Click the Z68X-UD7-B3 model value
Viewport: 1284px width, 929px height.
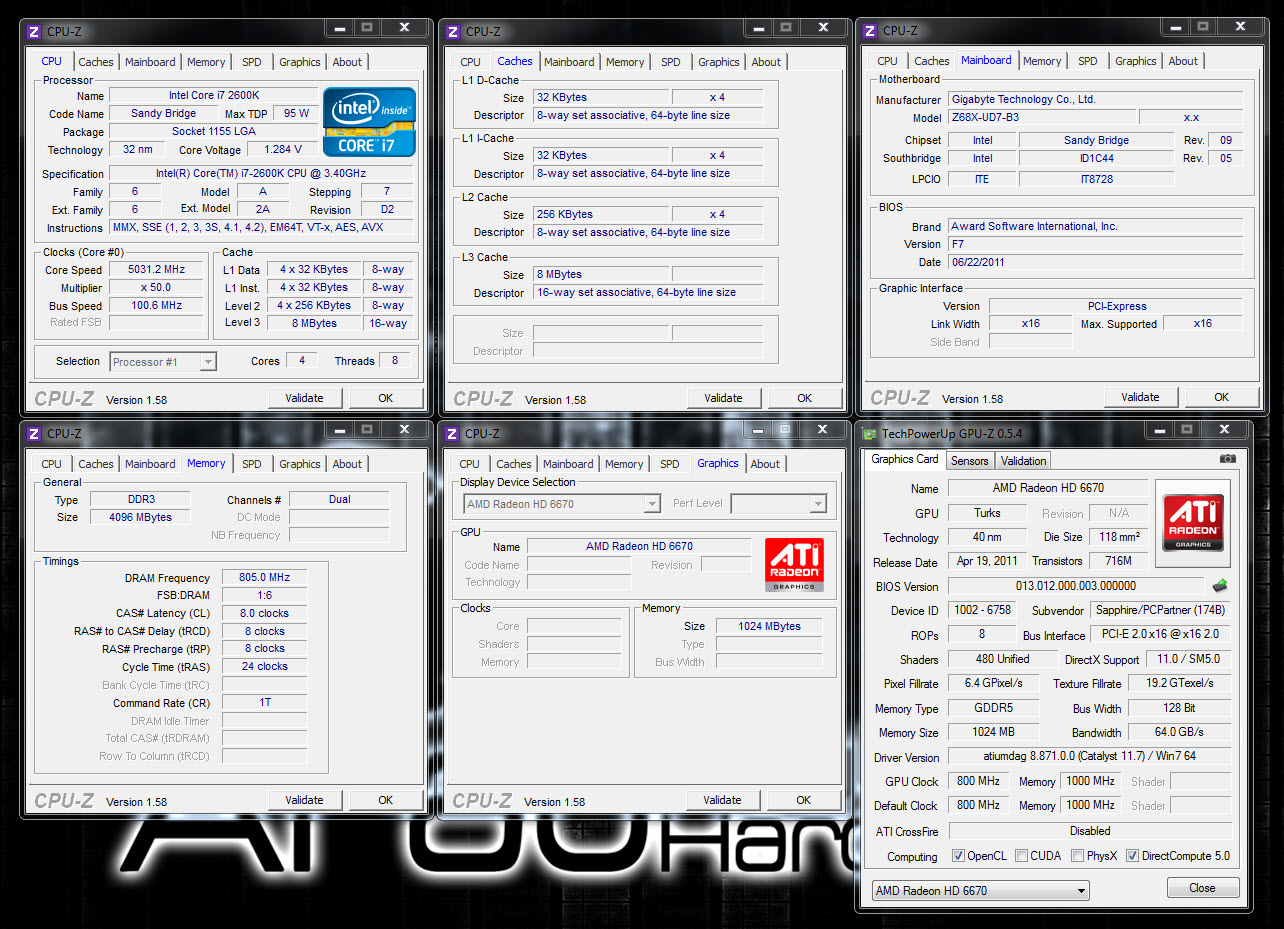click(1041, 117)
